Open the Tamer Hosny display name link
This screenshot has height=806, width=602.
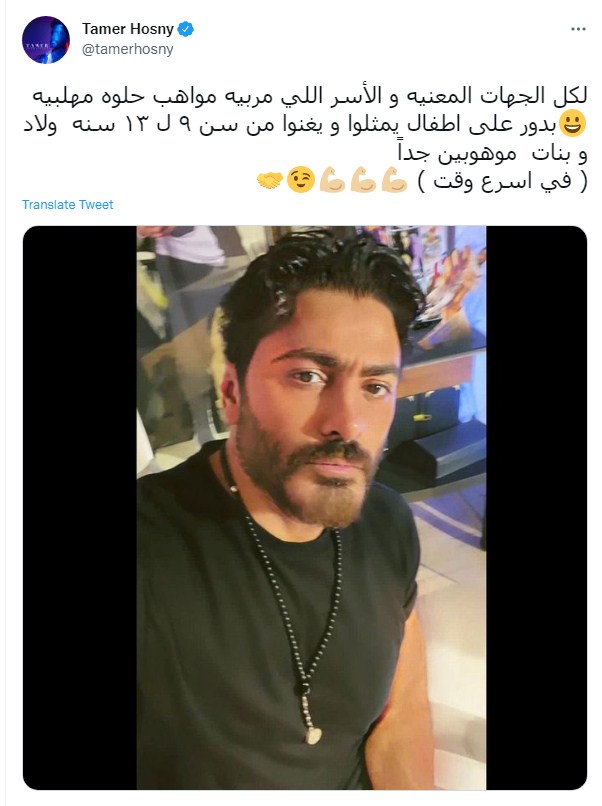(128, 29)
